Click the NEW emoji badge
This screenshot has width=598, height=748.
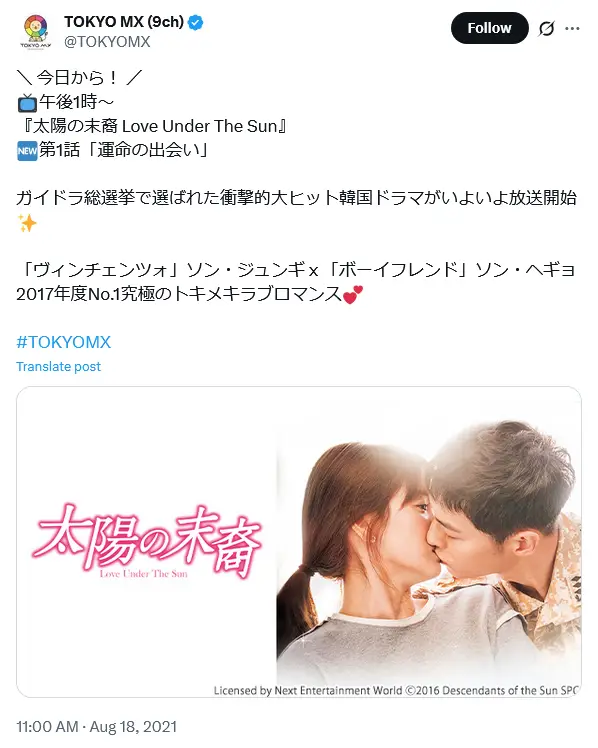click(27, 151)
